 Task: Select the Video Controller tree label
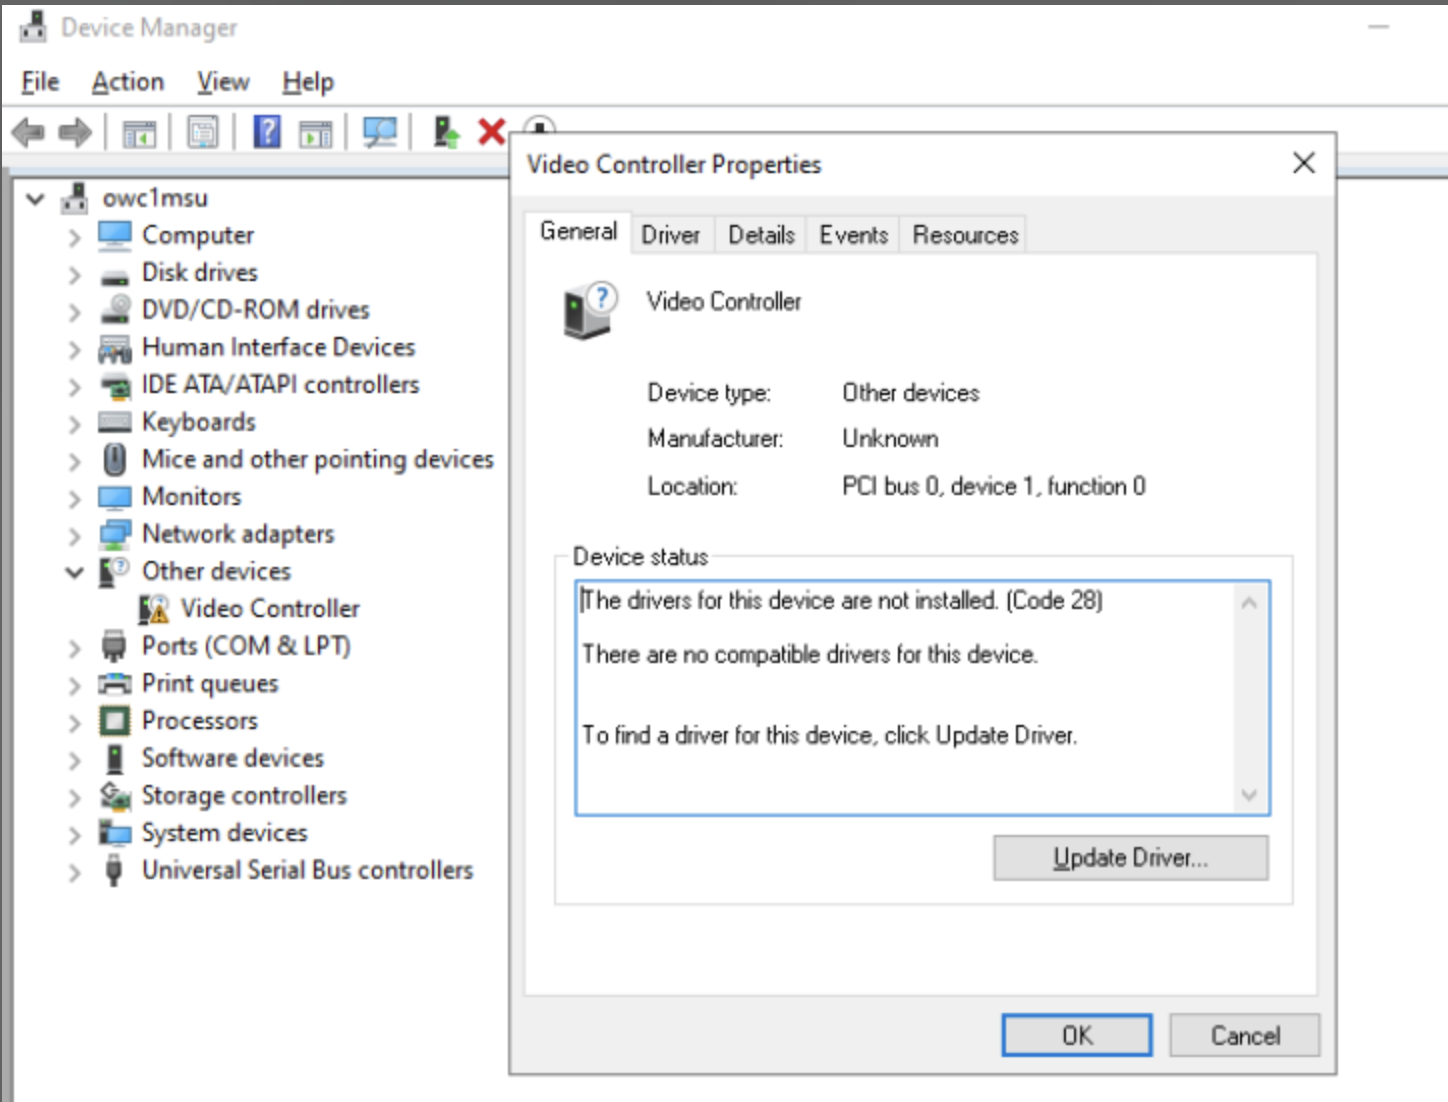(x=270, y=608)
